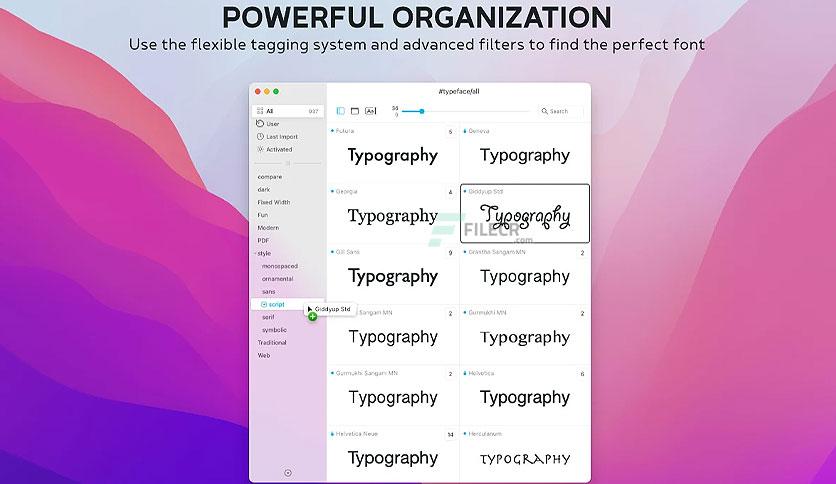836x484 pixels.
Task: Toggle the sidebar panel view icon
Action: (x=341, y=111)
